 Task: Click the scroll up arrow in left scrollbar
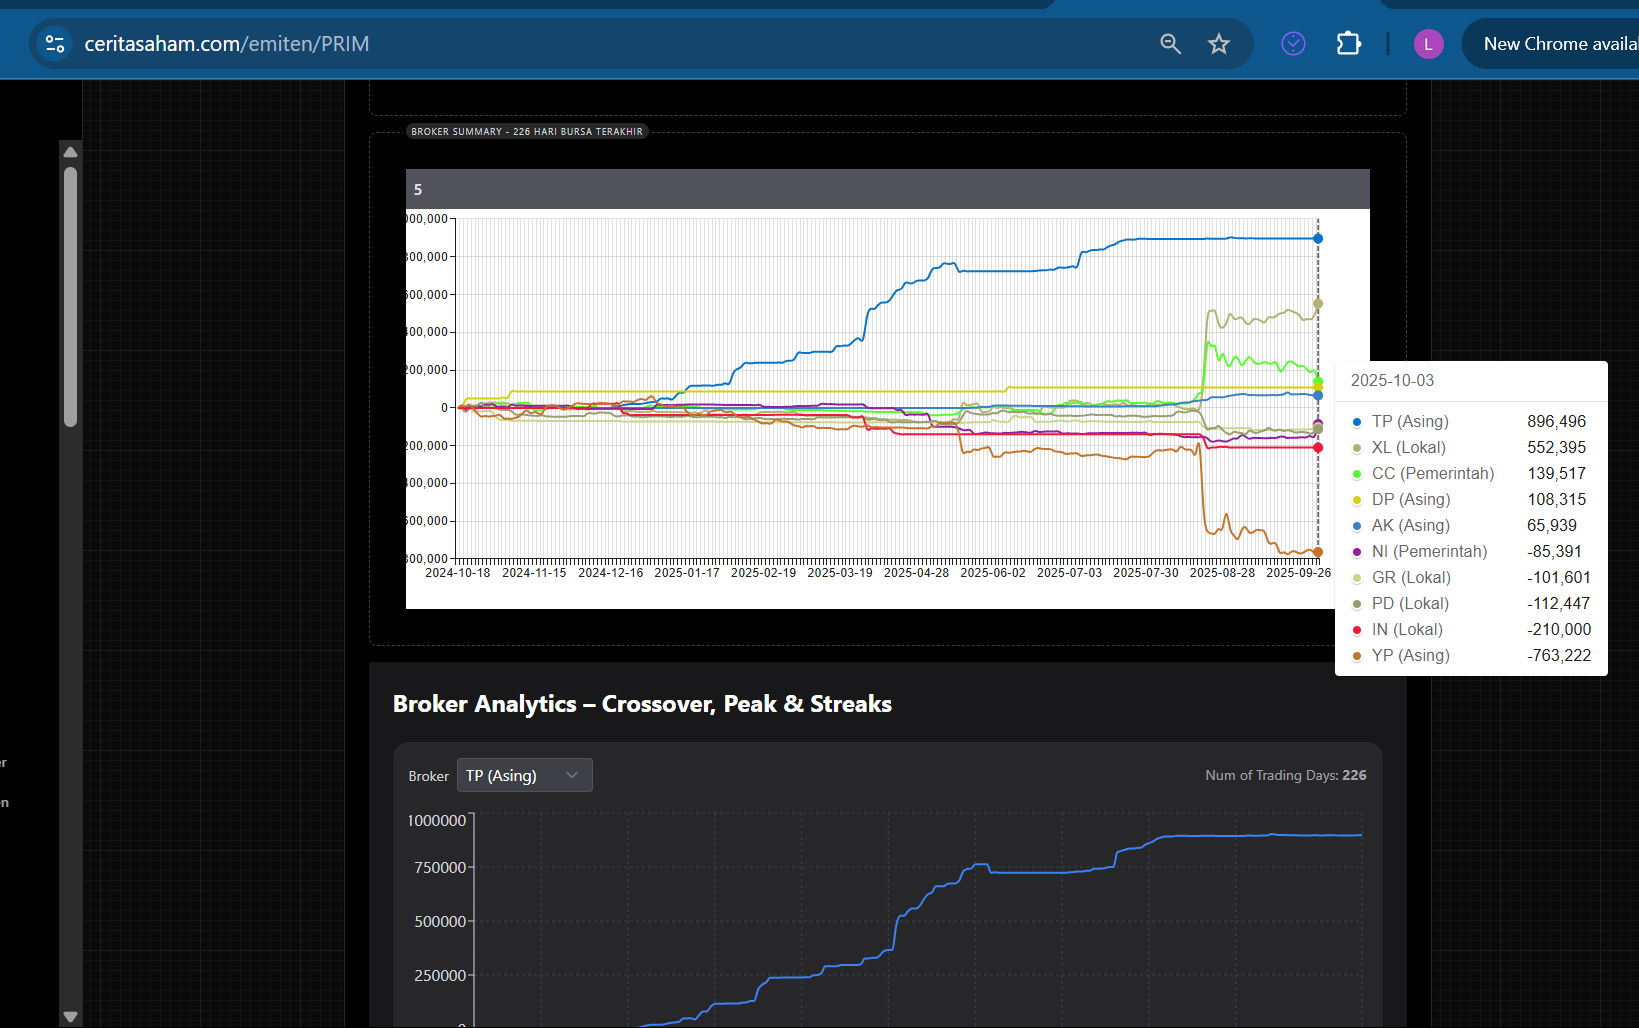click(x=70, y=152)
